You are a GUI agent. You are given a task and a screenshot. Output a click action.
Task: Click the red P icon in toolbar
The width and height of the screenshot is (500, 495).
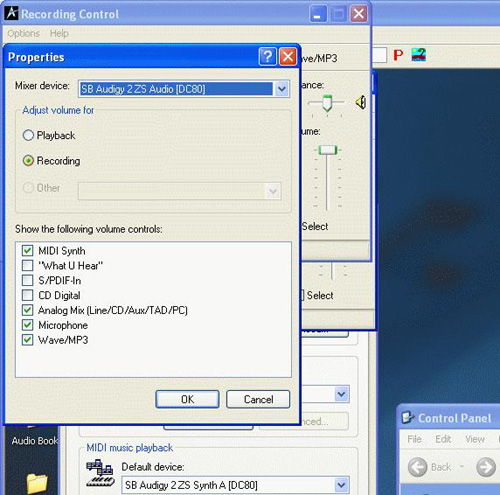click(398, 55)
